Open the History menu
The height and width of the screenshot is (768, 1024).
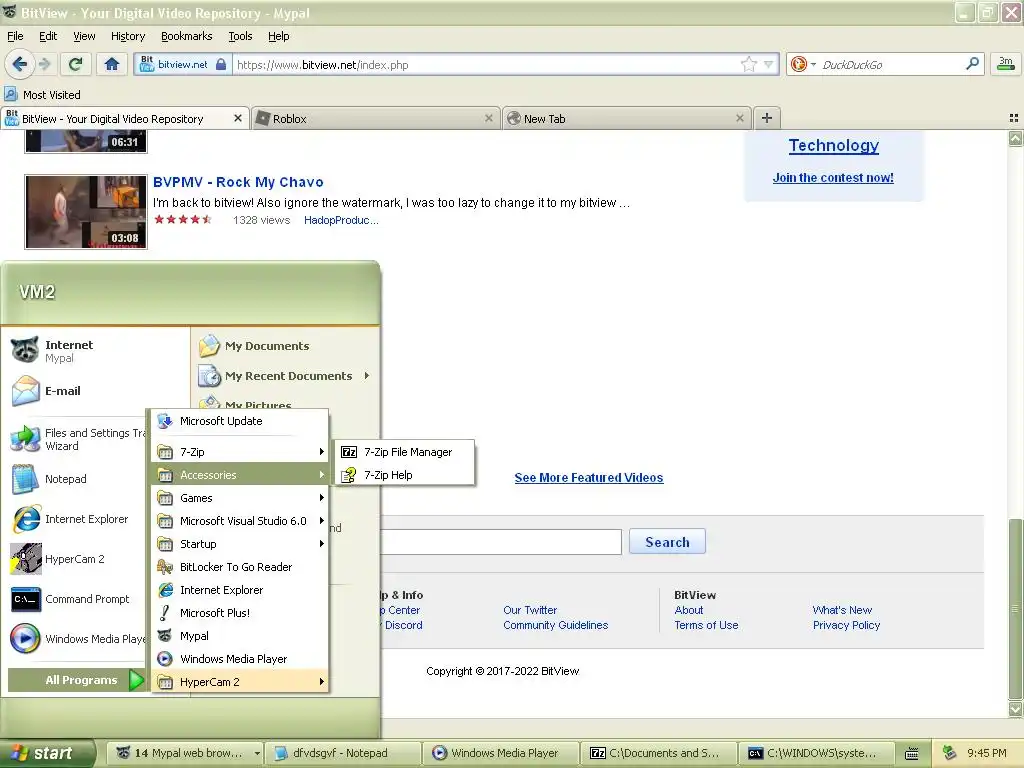pos(127,36)
